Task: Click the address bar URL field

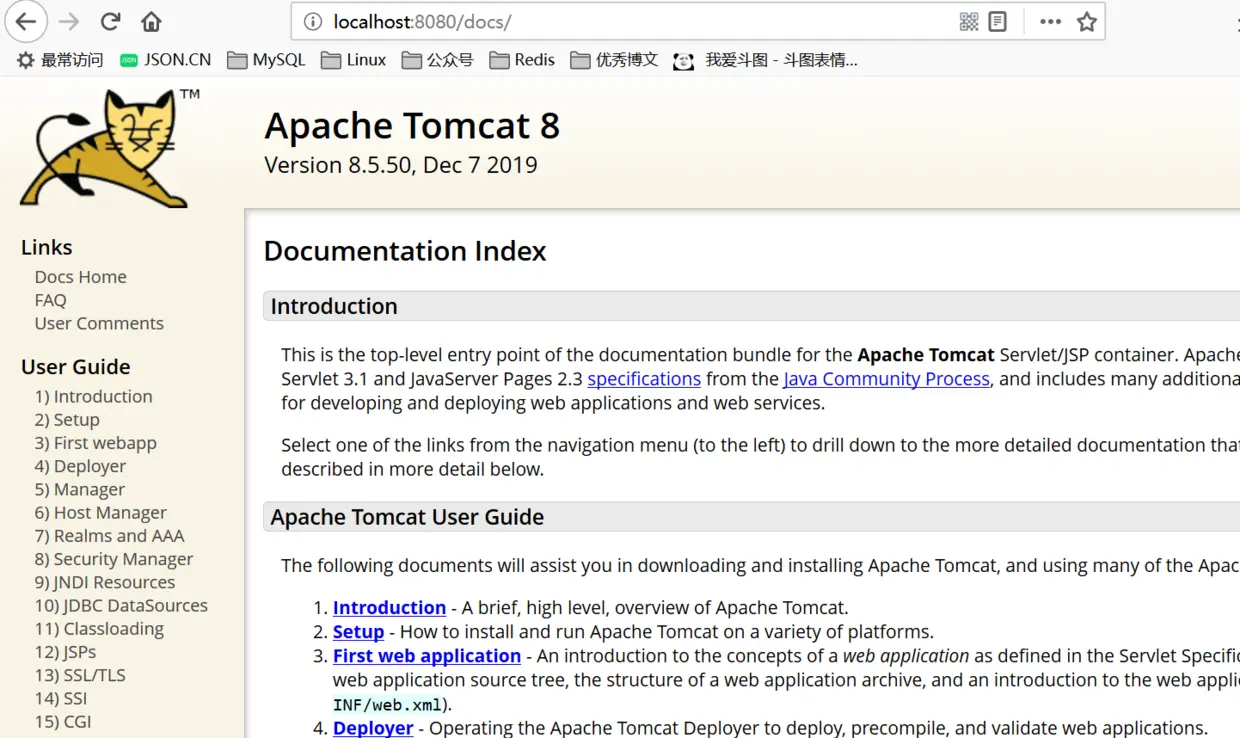Action: (640, 22)
